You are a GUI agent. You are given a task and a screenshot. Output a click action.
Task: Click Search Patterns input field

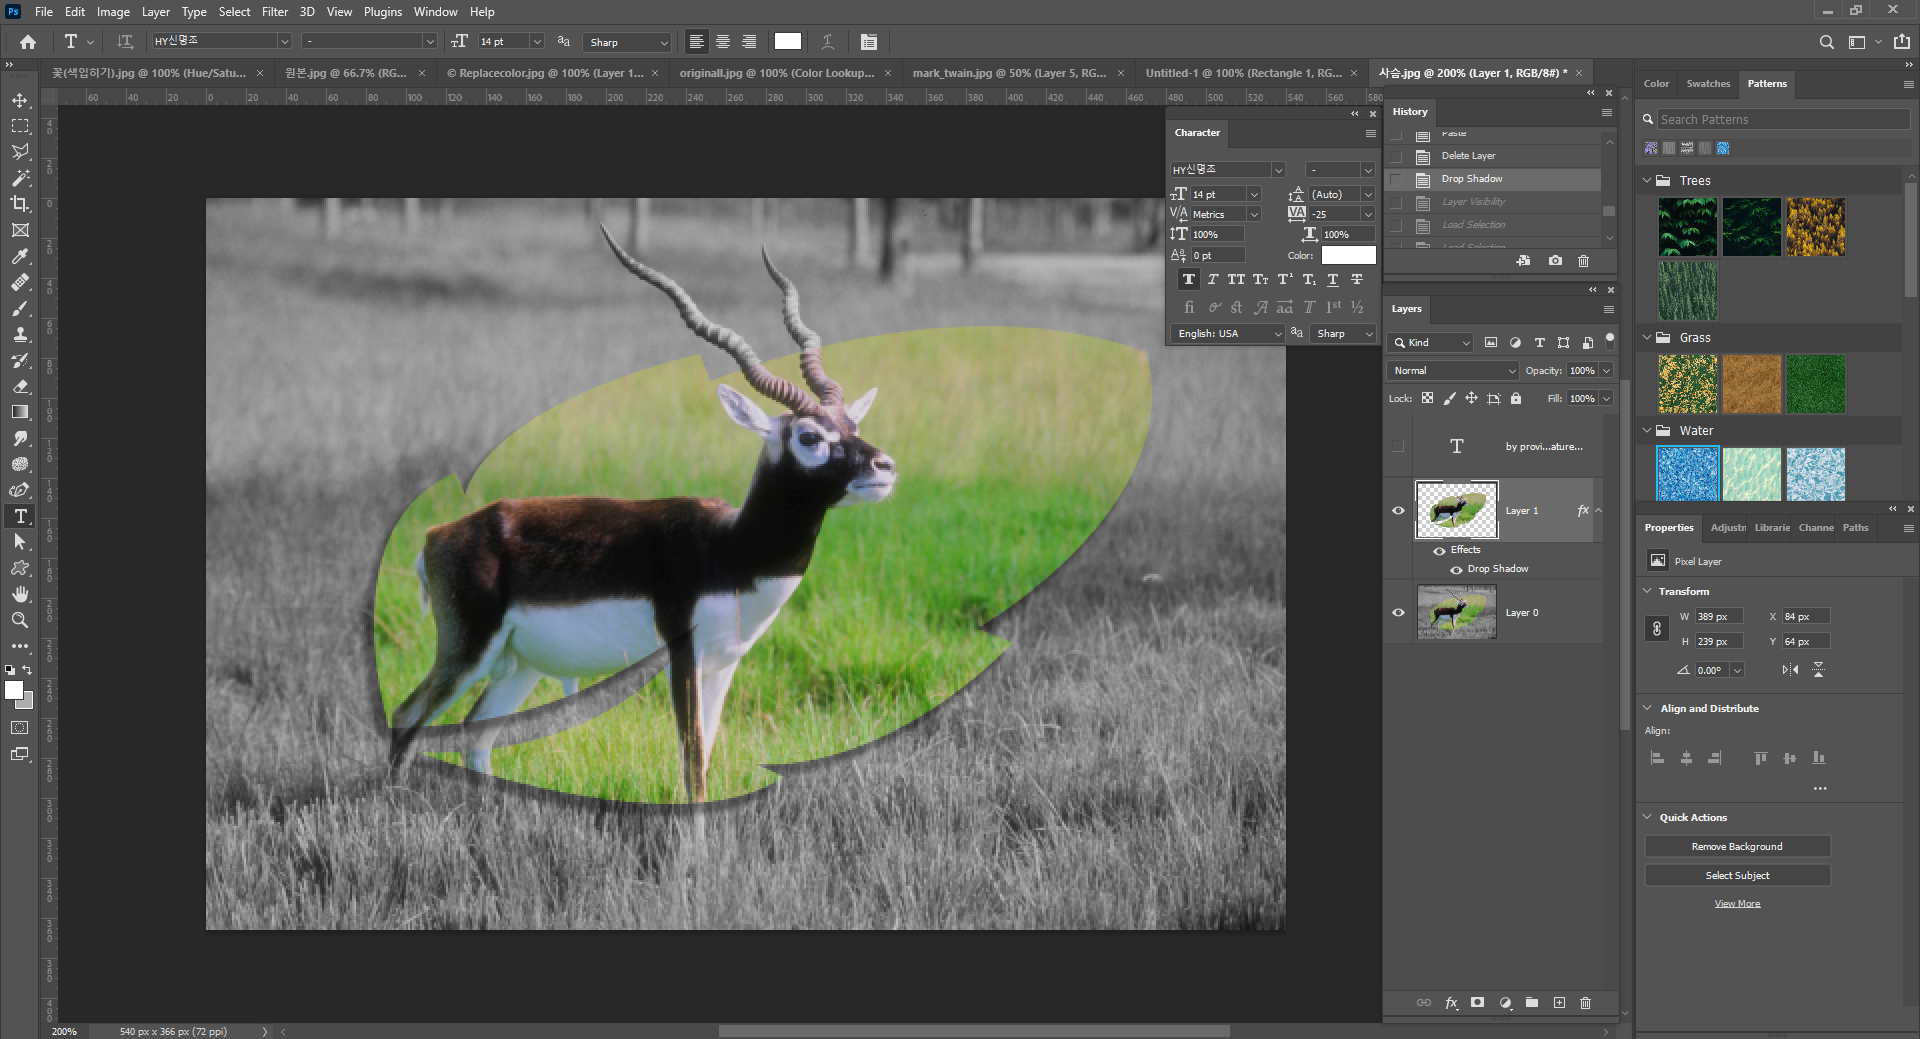[x=1782, y=120]
